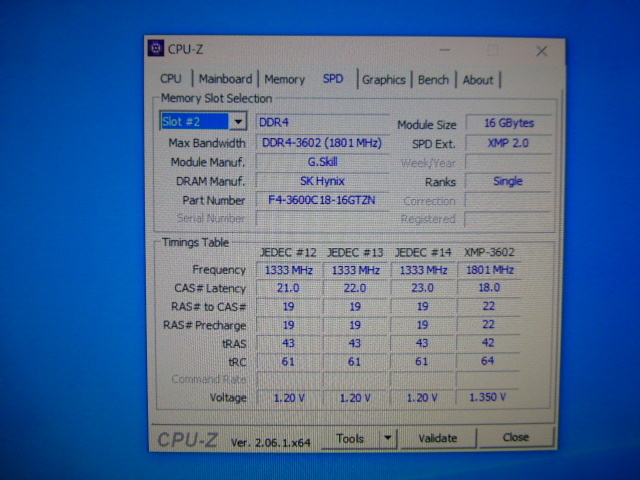This screenshot has width=640, height=480.
Task: Open the Graphics tab
Action: click(384, 80)
